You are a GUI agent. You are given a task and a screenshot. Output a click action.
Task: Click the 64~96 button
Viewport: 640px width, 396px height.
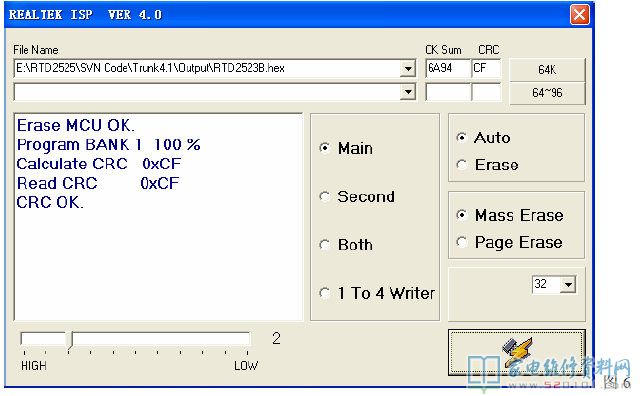[x=547, y=93]
